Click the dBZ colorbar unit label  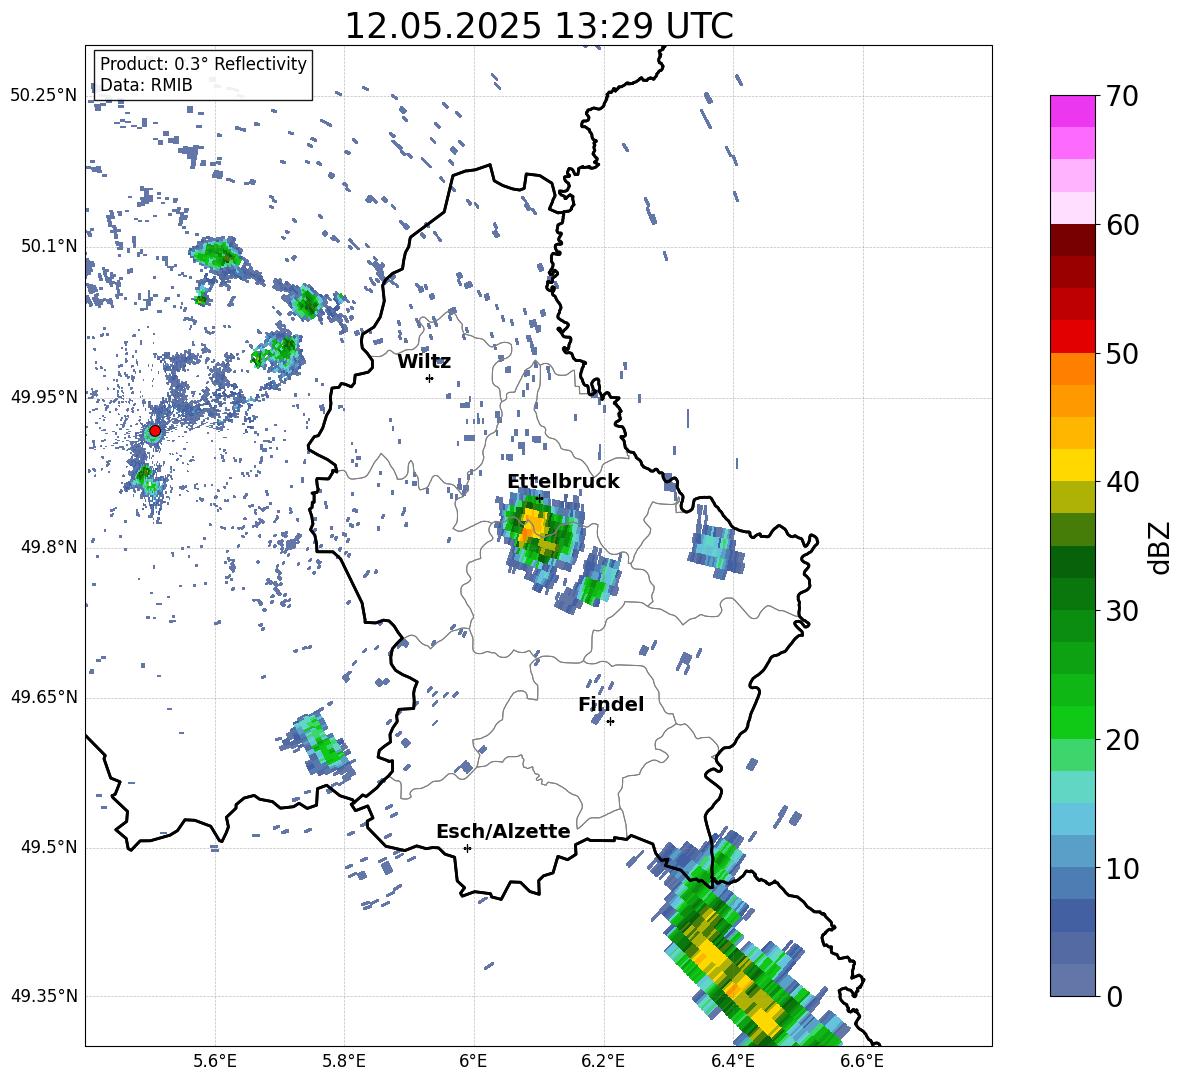[1161, 547]
